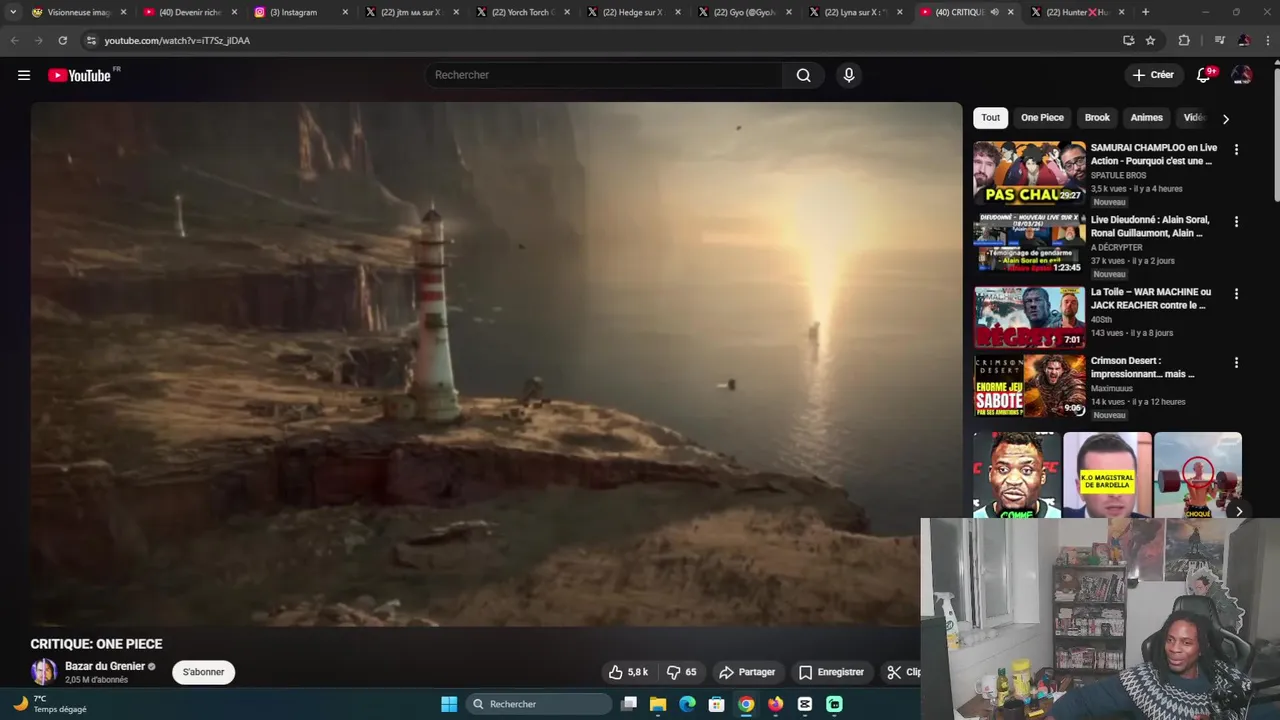Click the Windows taskbar Rechercher search box
The image size is (1280, 720).
tap(540, 704)
